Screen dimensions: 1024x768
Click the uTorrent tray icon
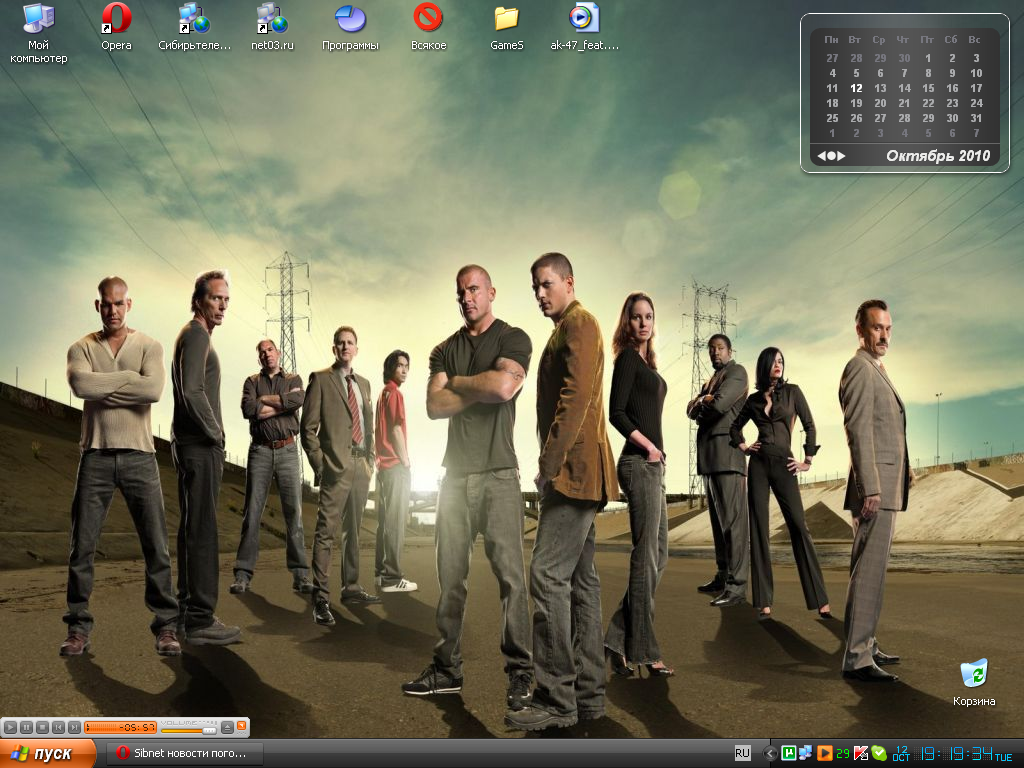point(789,753)
